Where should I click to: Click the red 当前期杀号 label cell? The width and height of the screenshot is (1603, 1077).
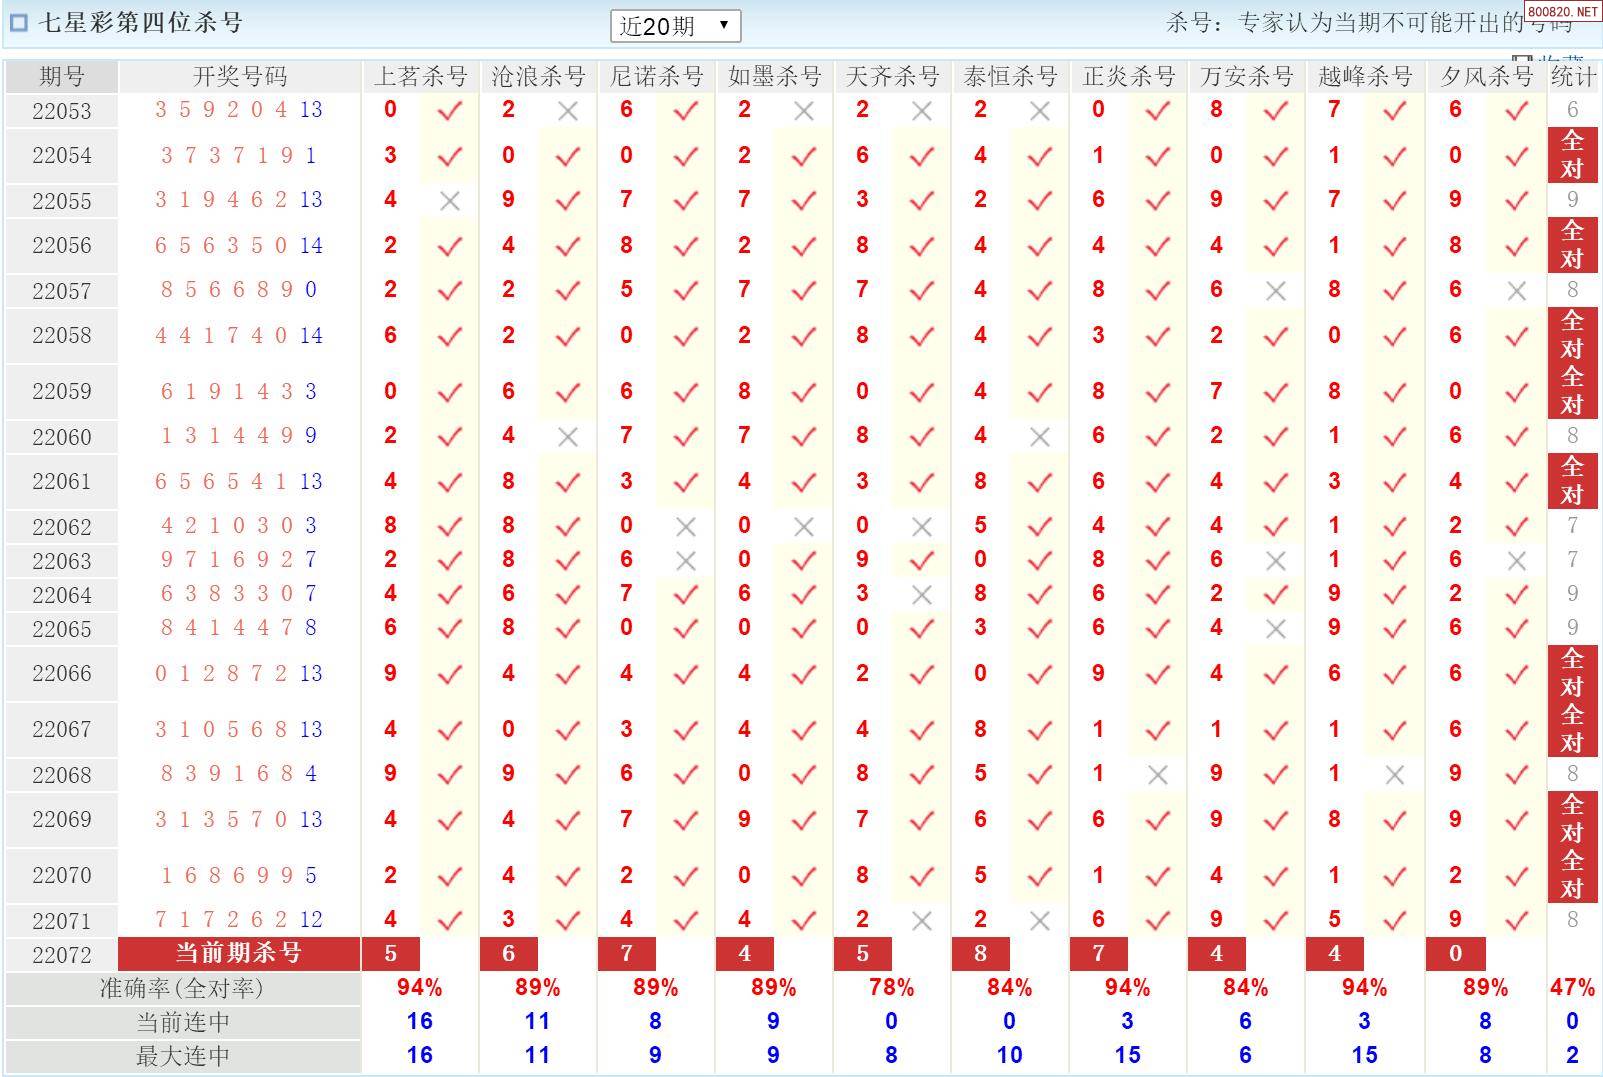(239, 954)
